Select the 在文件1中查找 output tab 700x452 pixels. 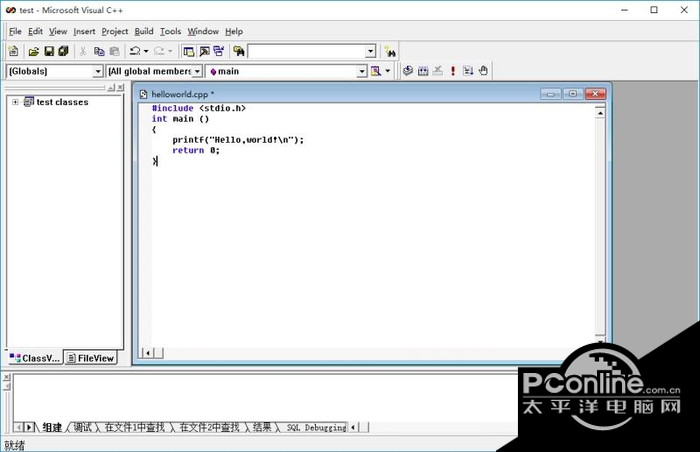pos(134,427)
